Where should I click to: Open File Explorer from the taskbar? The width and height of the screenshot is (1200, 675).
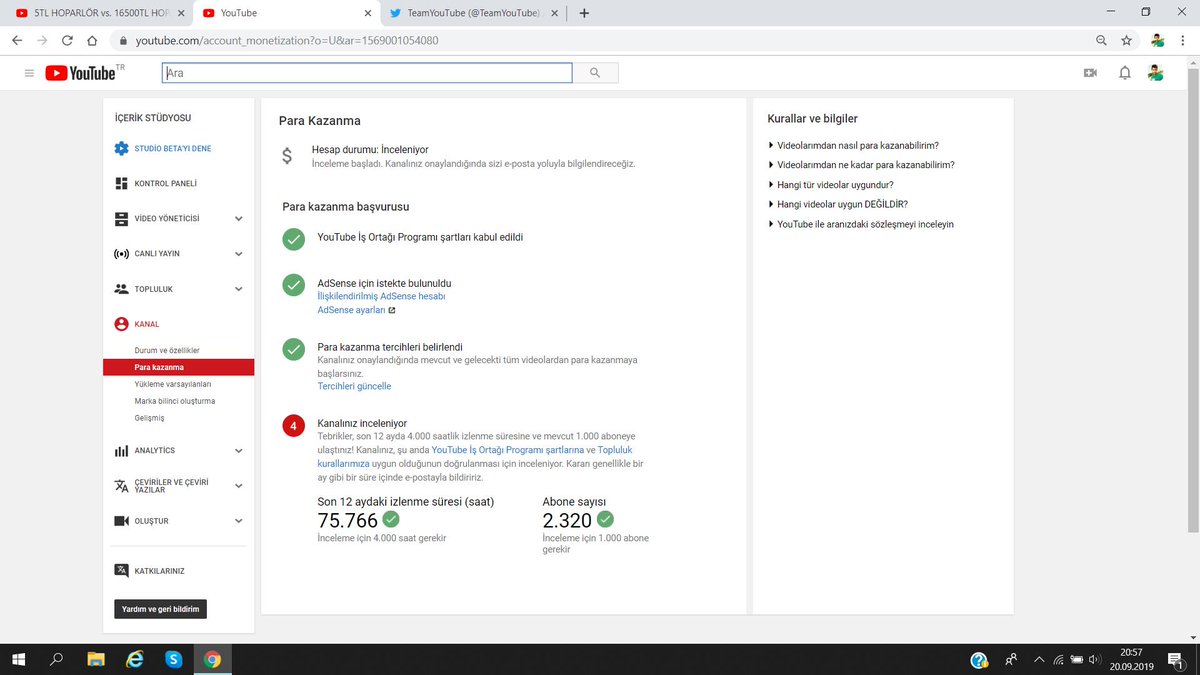[x=96, y=660]
